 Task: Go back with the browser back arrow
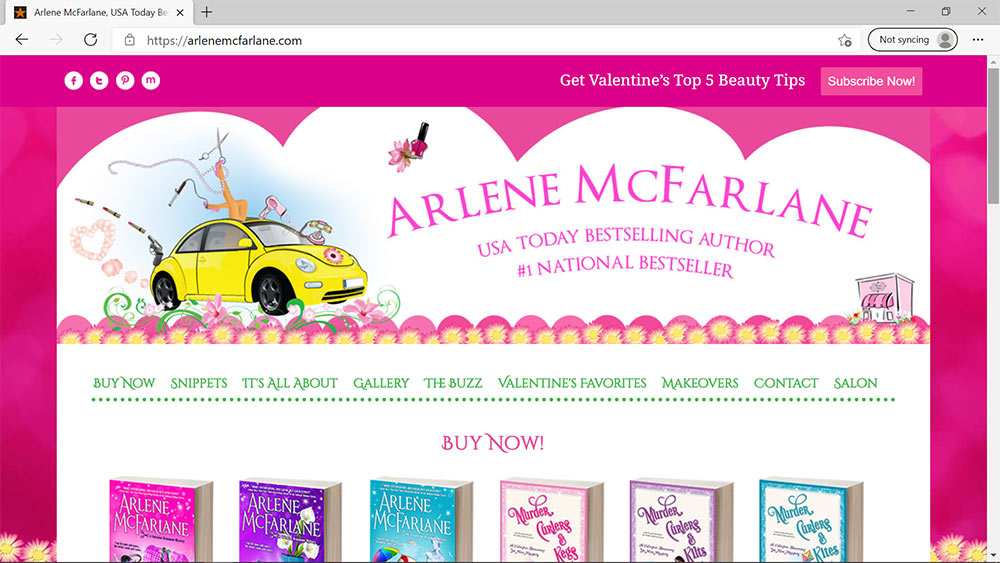[22, 40]
